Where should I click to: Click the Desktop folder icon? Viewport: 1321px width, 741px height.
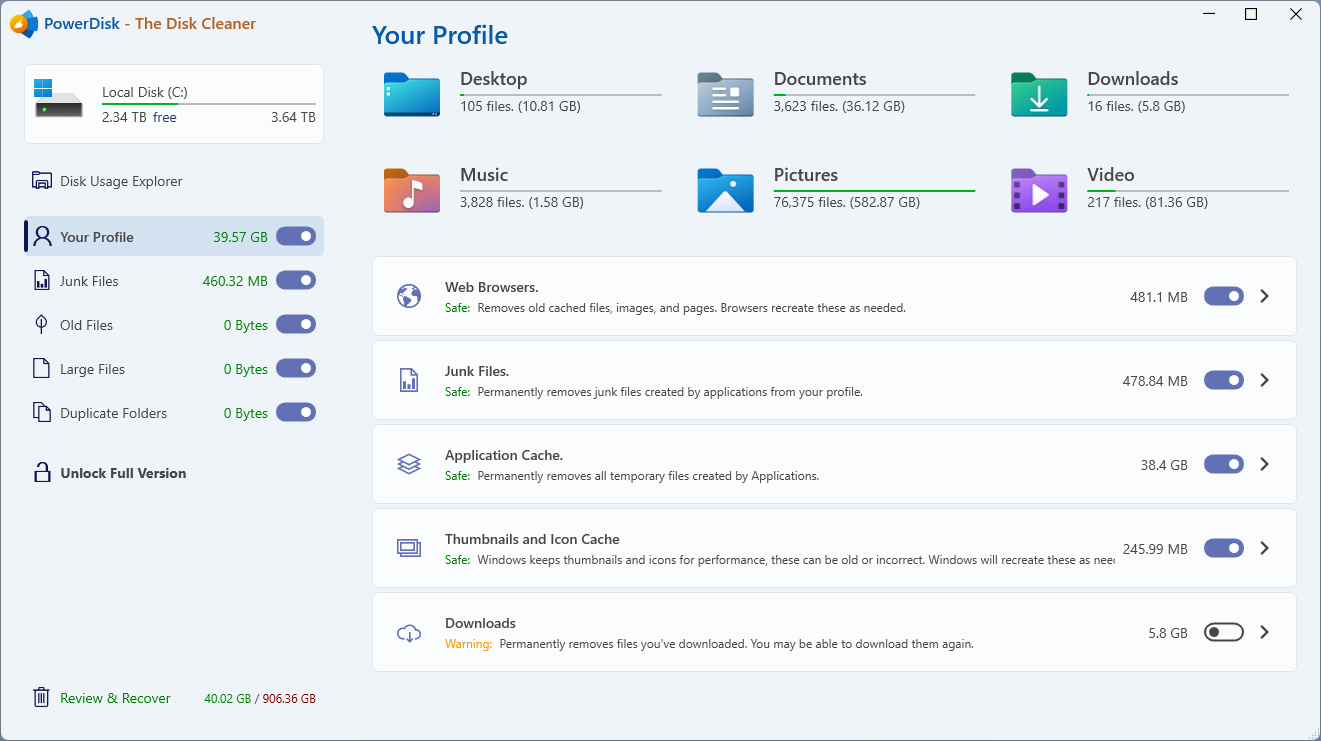(411, 95)
